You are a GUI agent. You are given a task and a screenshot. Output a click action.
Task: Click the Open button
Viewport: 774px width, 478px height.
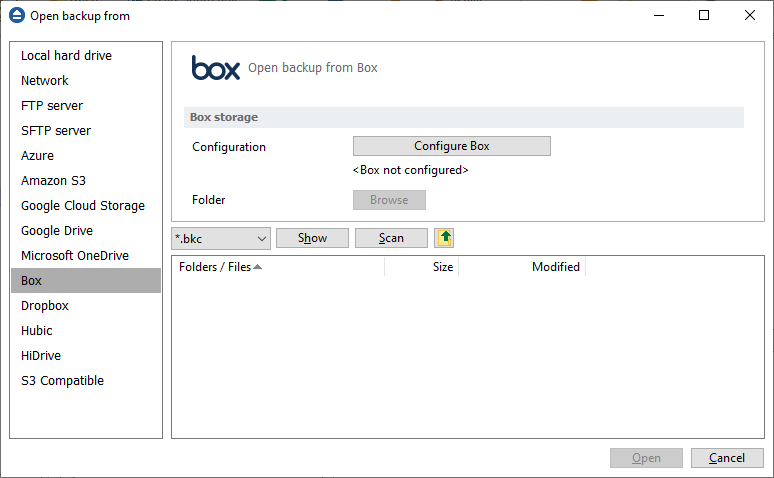pos(646,458)
